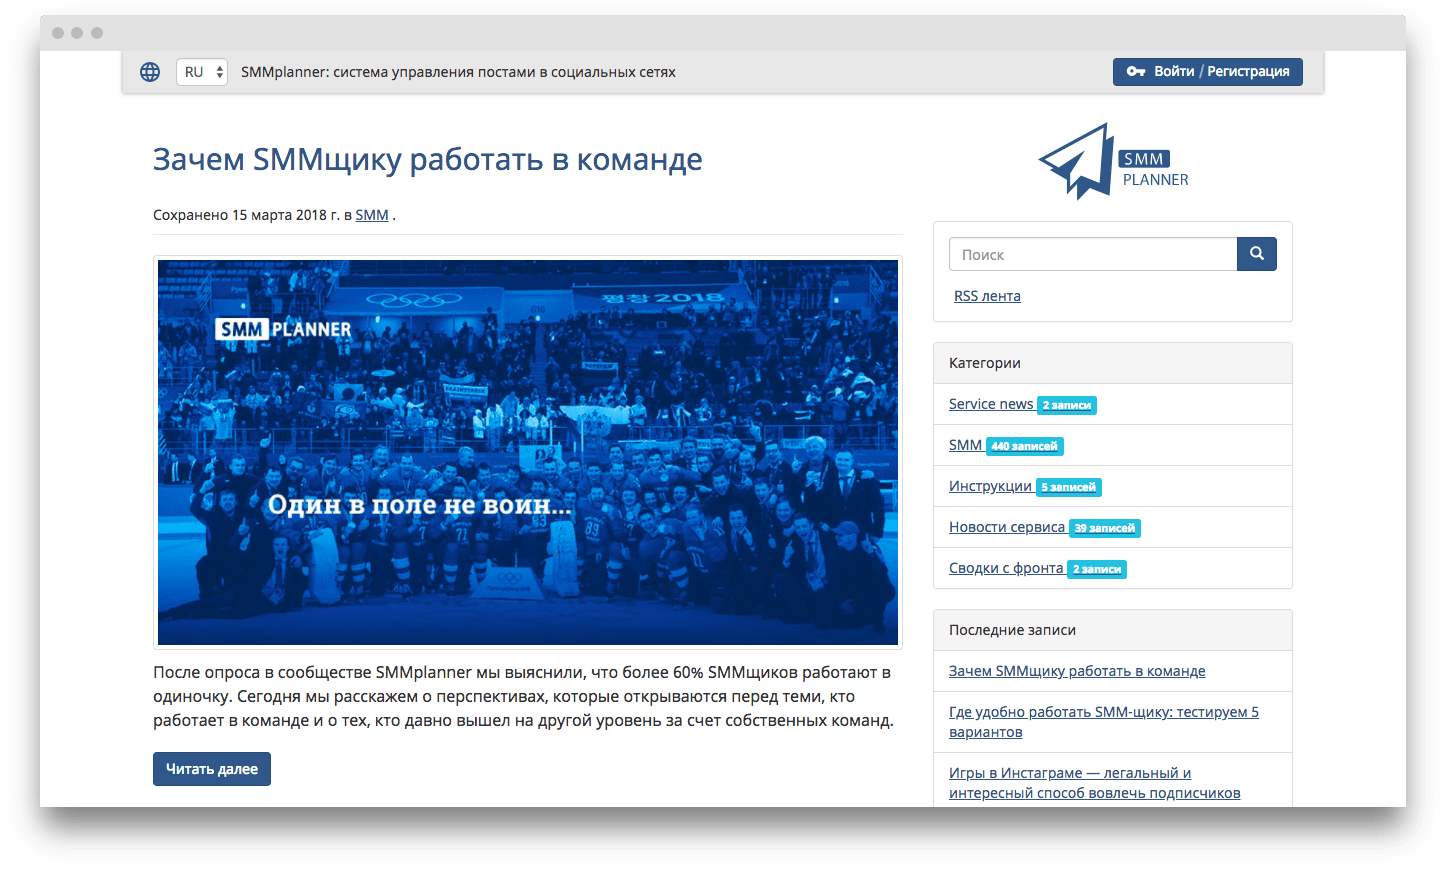The image size is (1446, 877).
Task: Open the RU language dropdown
Action: [x=202, y=72]
